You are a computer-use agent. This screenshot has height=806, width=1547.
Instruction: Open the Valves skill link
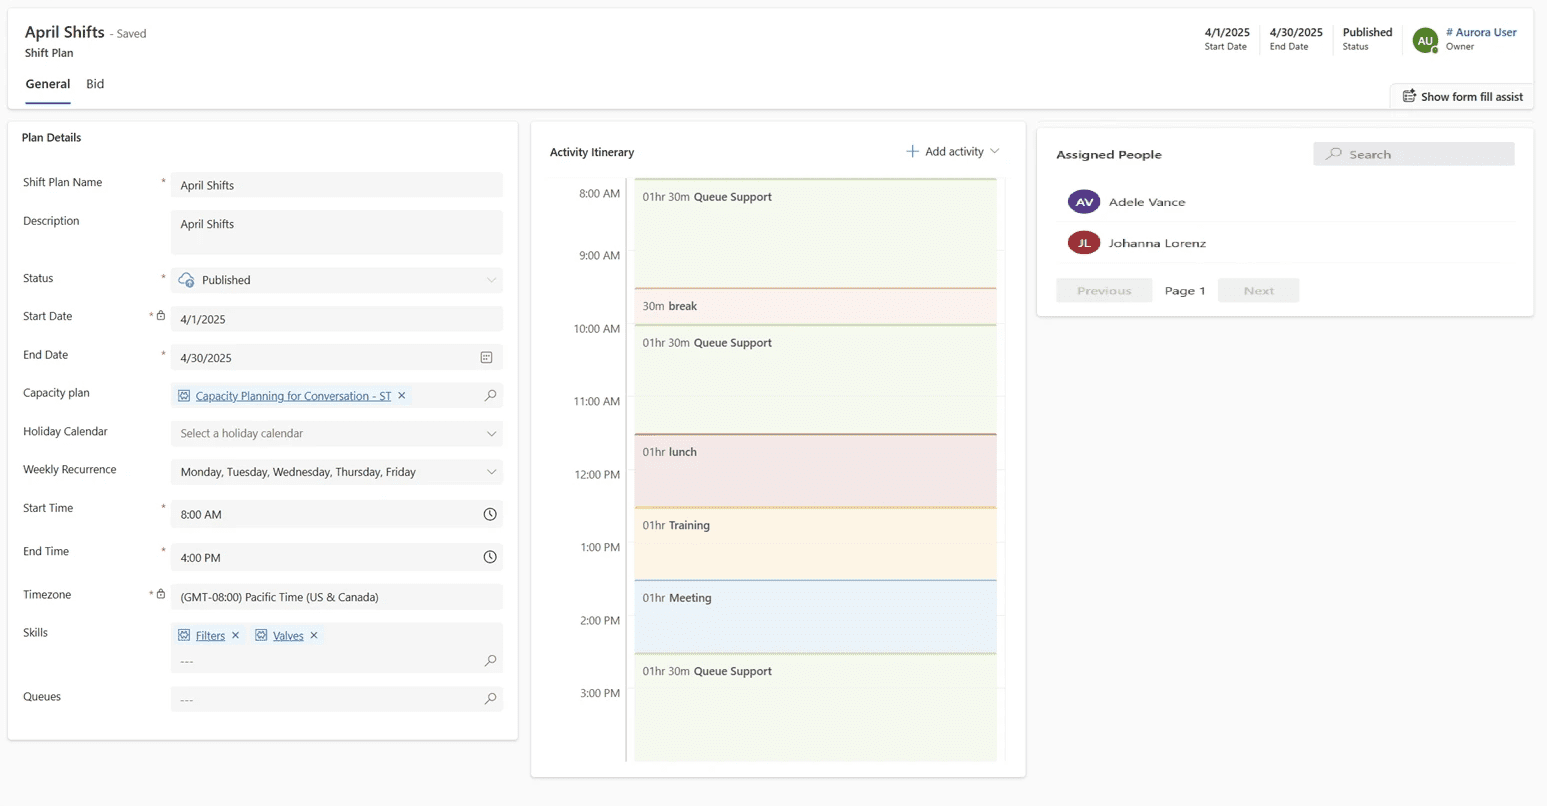288,635
